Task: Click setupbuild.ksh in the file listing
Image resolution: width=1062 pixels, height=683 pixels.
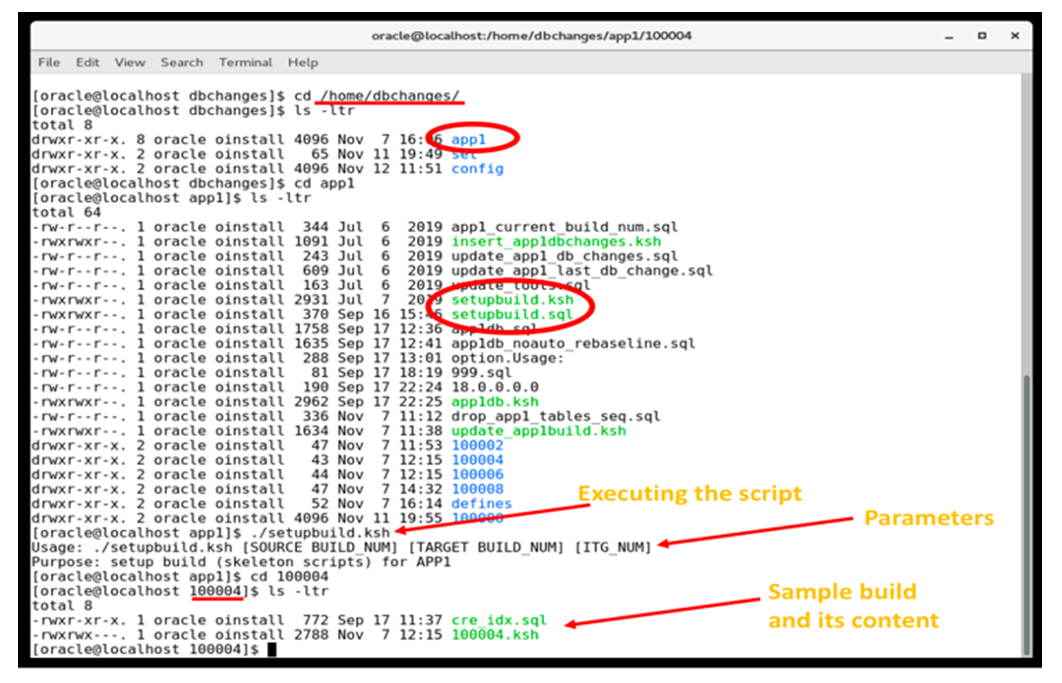Action: pos(512,299)
